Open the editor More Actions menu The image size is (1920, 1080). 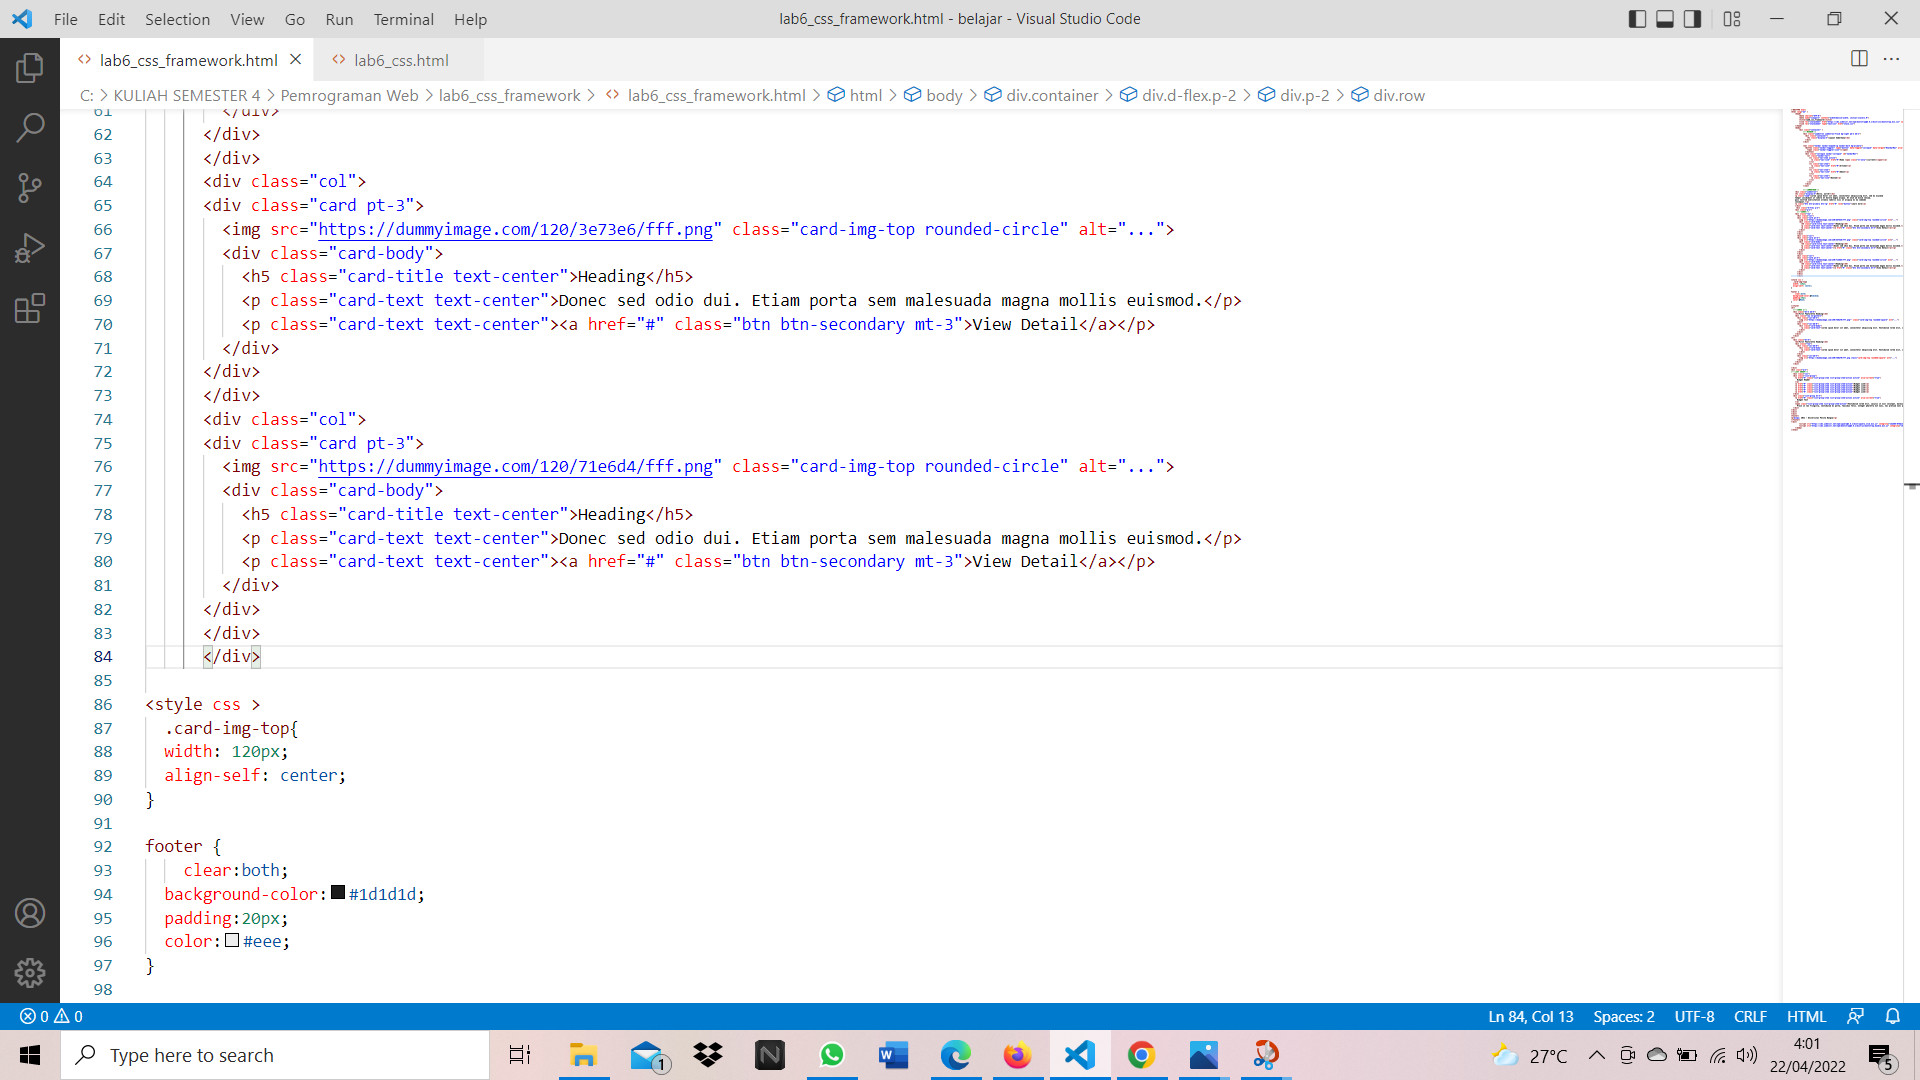[x=1893, y=59]
